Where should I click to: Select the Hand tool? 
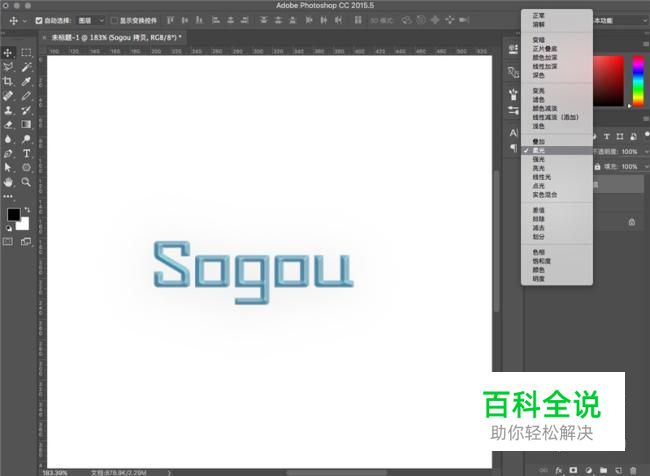(8, 182)
